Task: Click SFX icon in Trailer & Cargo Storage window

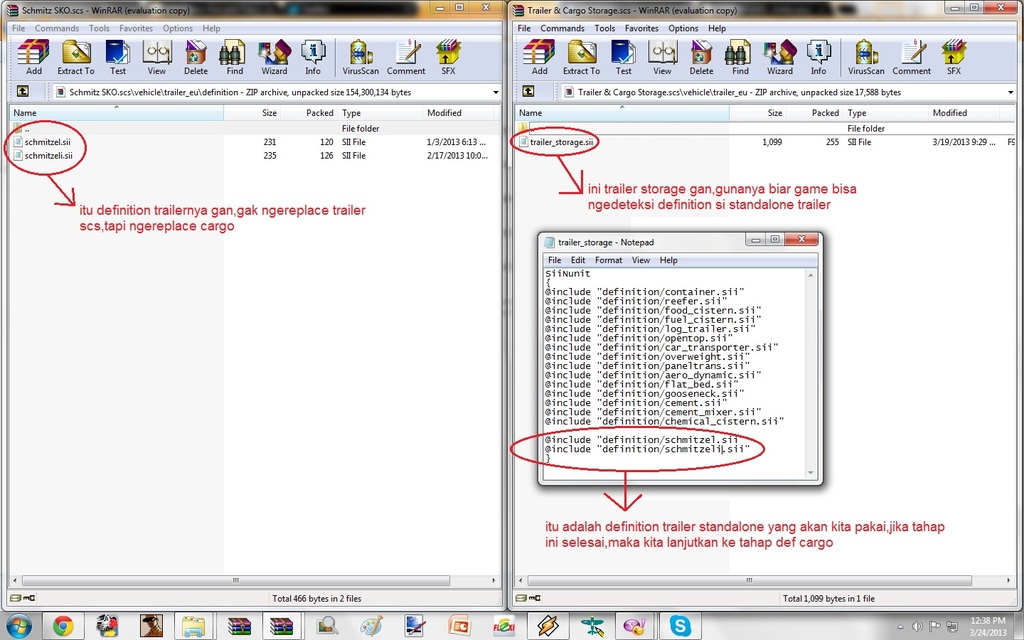Action: (953, 57)
